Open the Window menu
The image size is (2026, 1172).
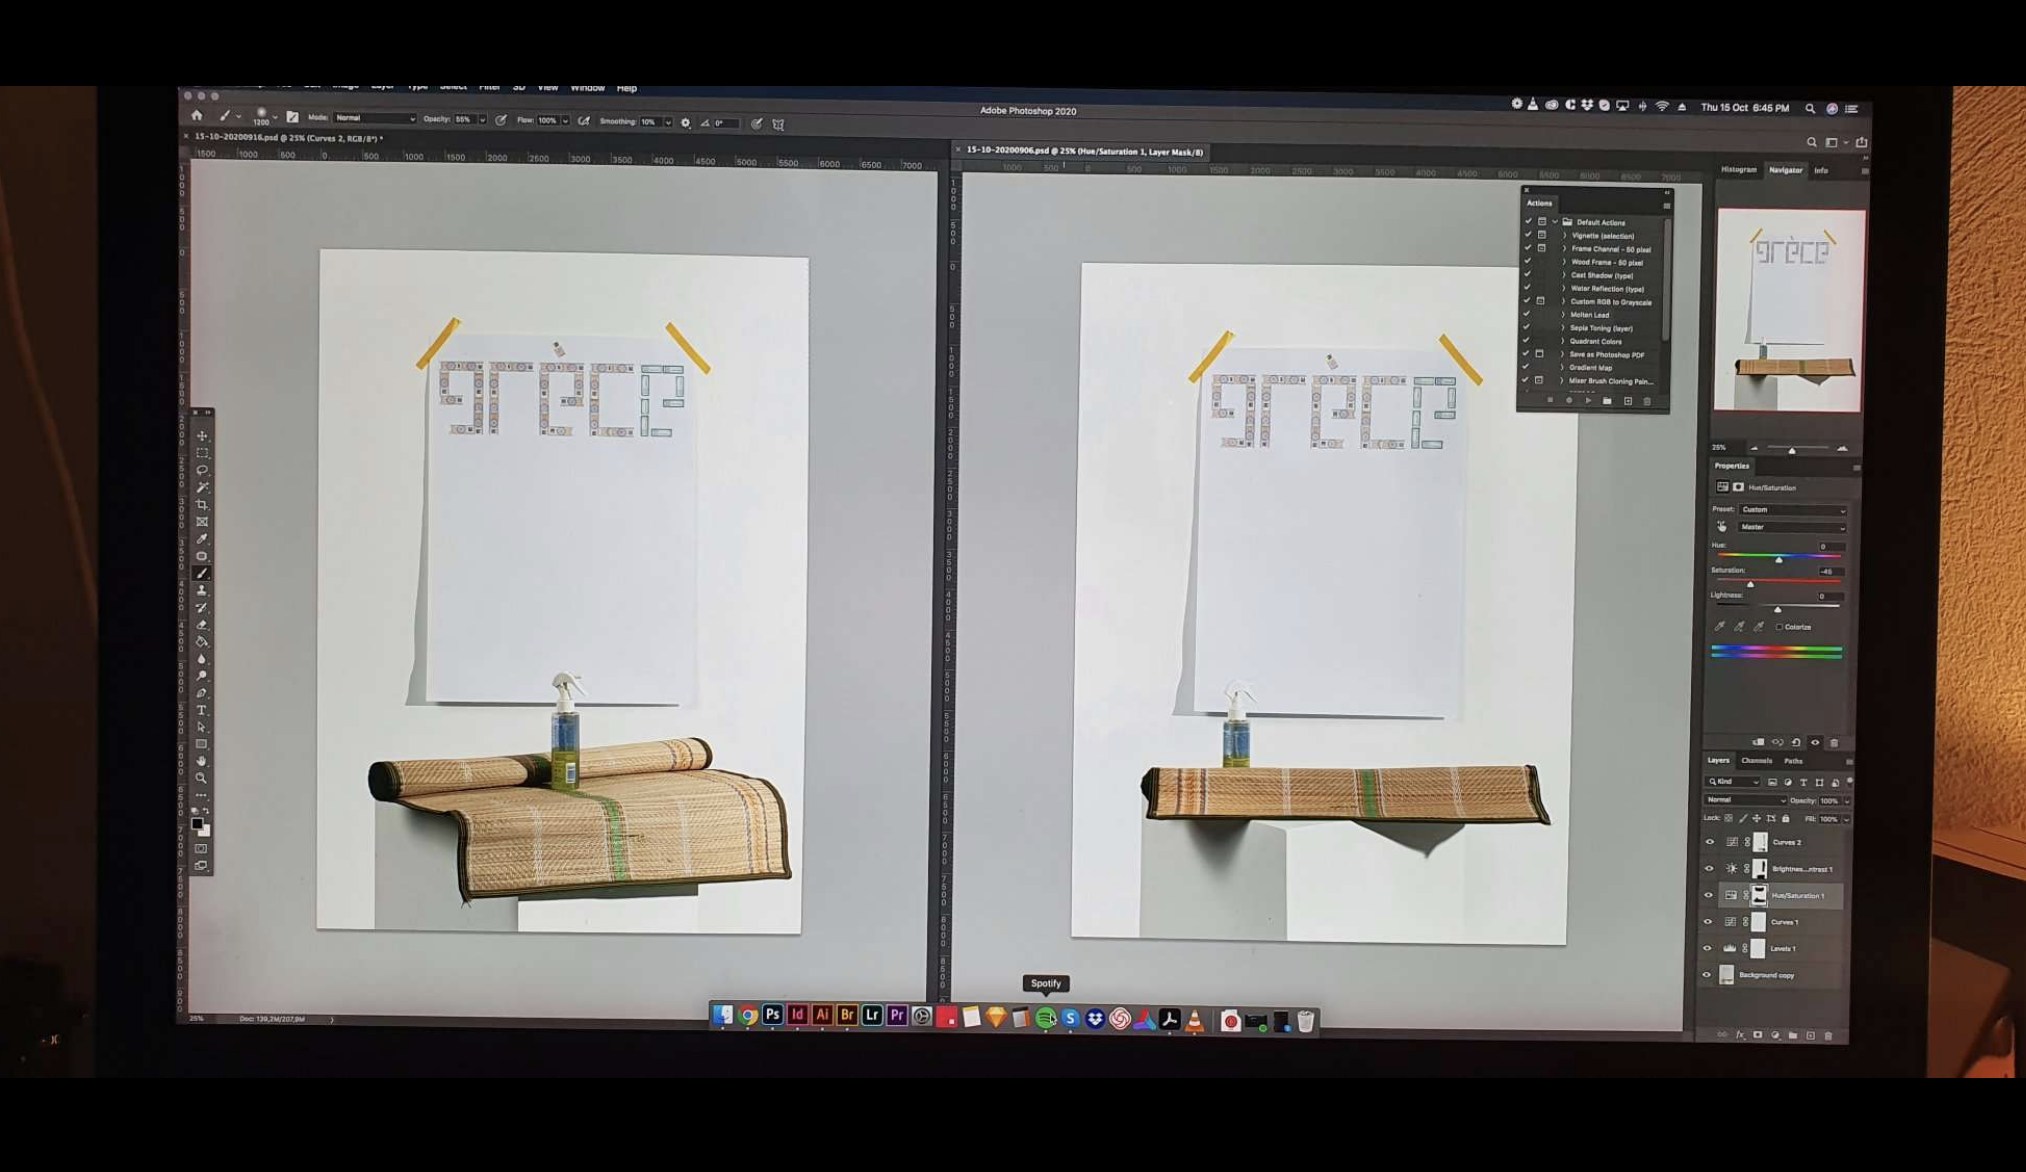[587, 88]
